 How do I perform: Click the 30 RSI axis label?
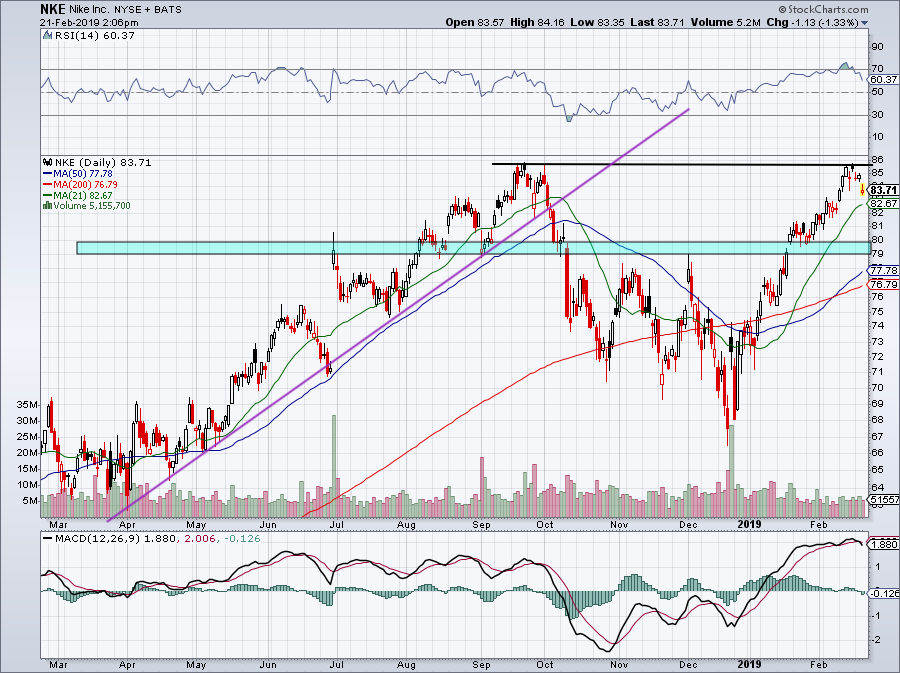pos(878,115)
